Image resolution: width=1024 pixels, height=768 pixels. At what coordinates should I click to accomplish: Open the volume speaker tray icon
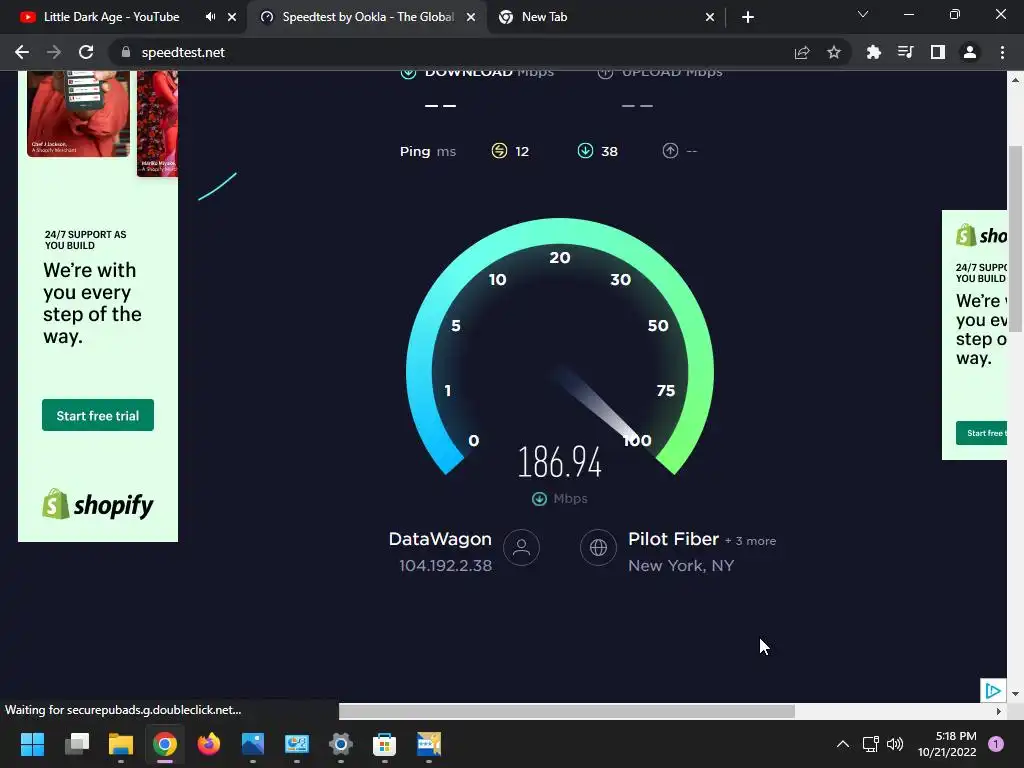pos(895,744)
